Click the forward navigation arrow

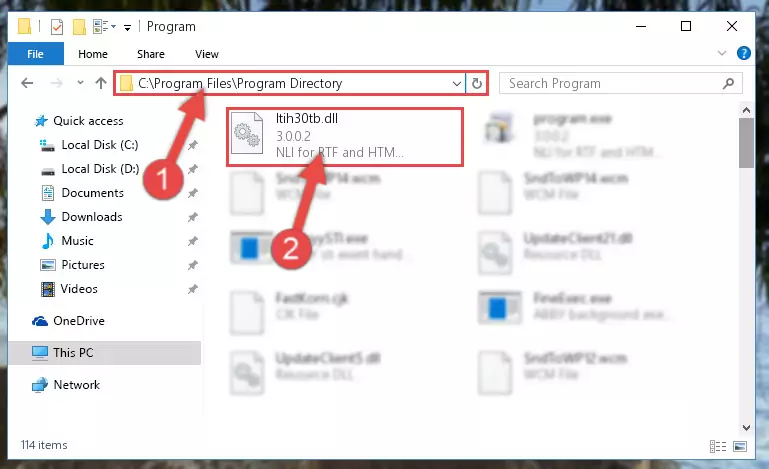[56, 83]
